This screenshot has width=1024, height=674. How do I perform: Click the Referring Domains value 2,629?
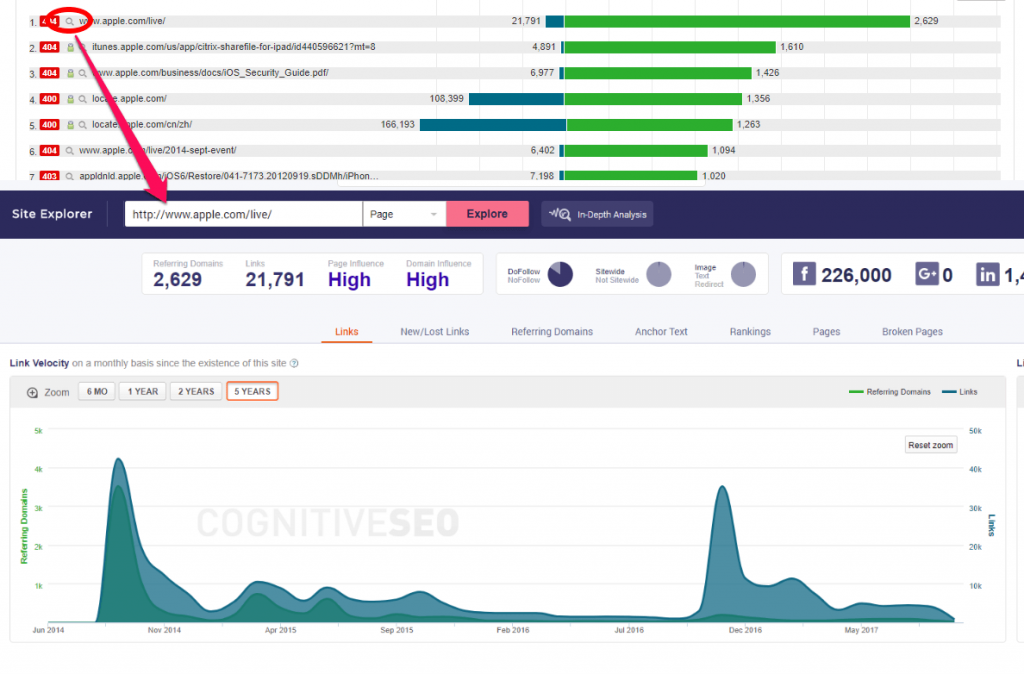(178, 280)
